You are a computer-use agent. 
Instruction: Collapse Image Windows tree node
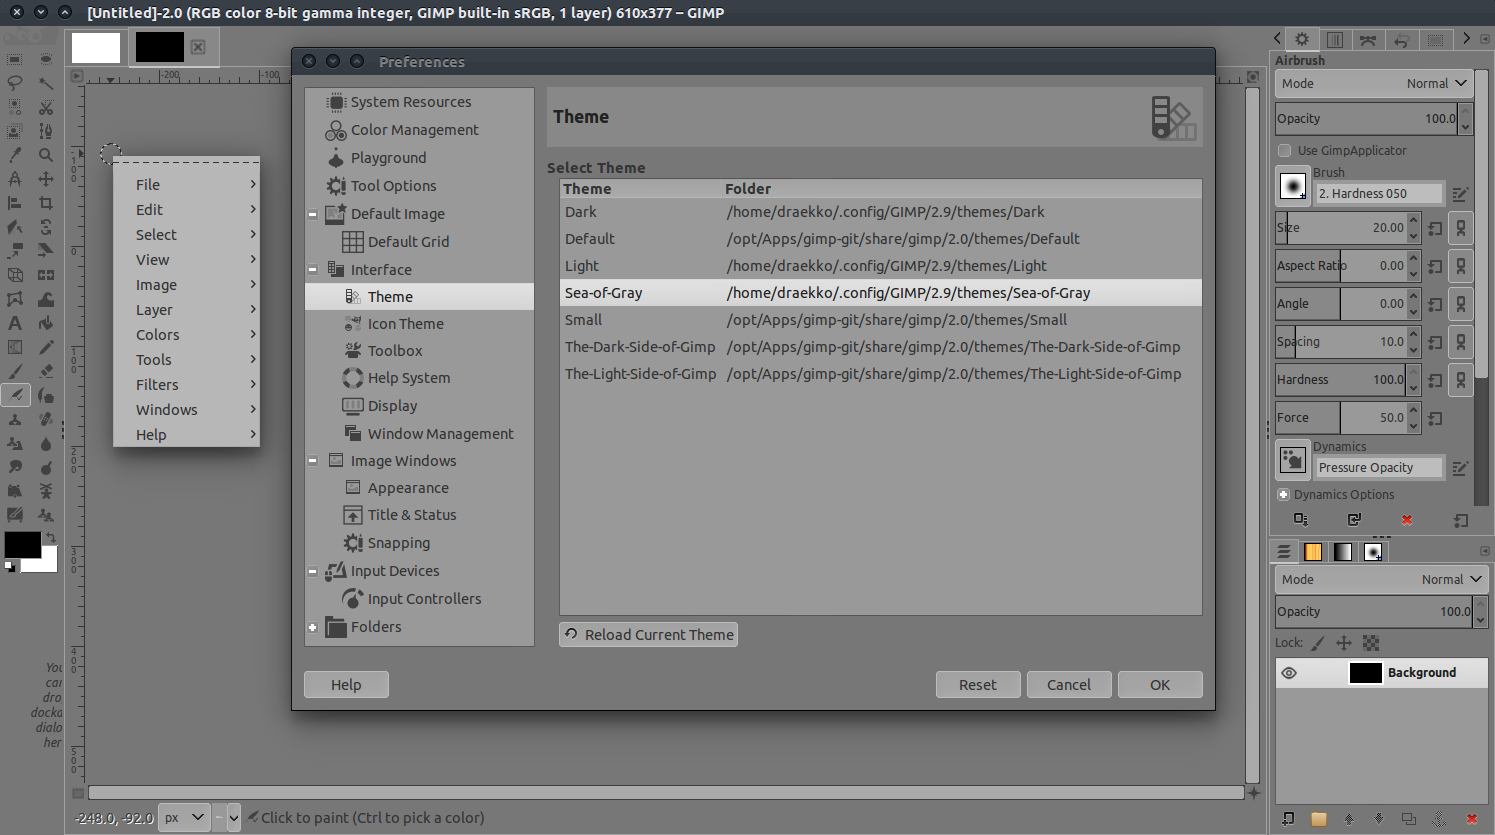point(313,461)
